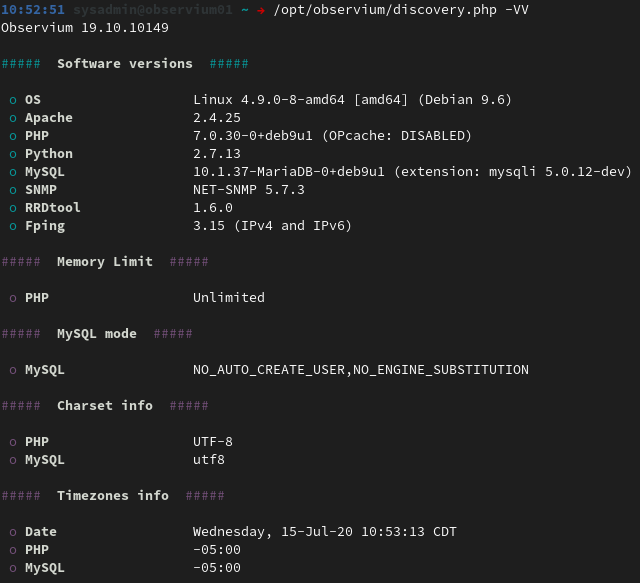Click the UTF-8 PHP charset value
Screen dimensions: 640x583
213,442
